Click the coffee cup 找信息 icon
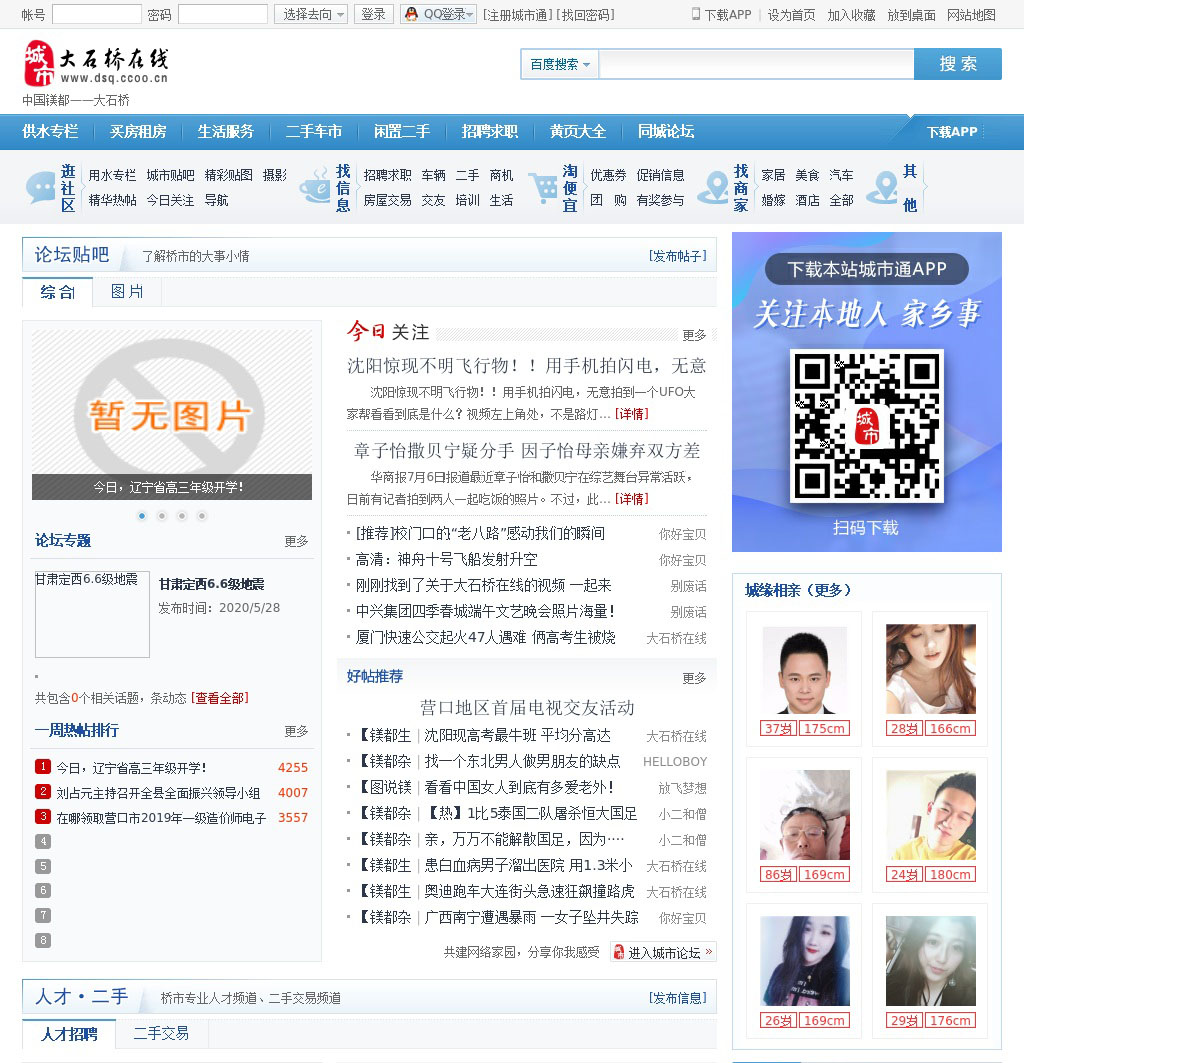This screenshot has height=1063, width=1200. [315, 187]
